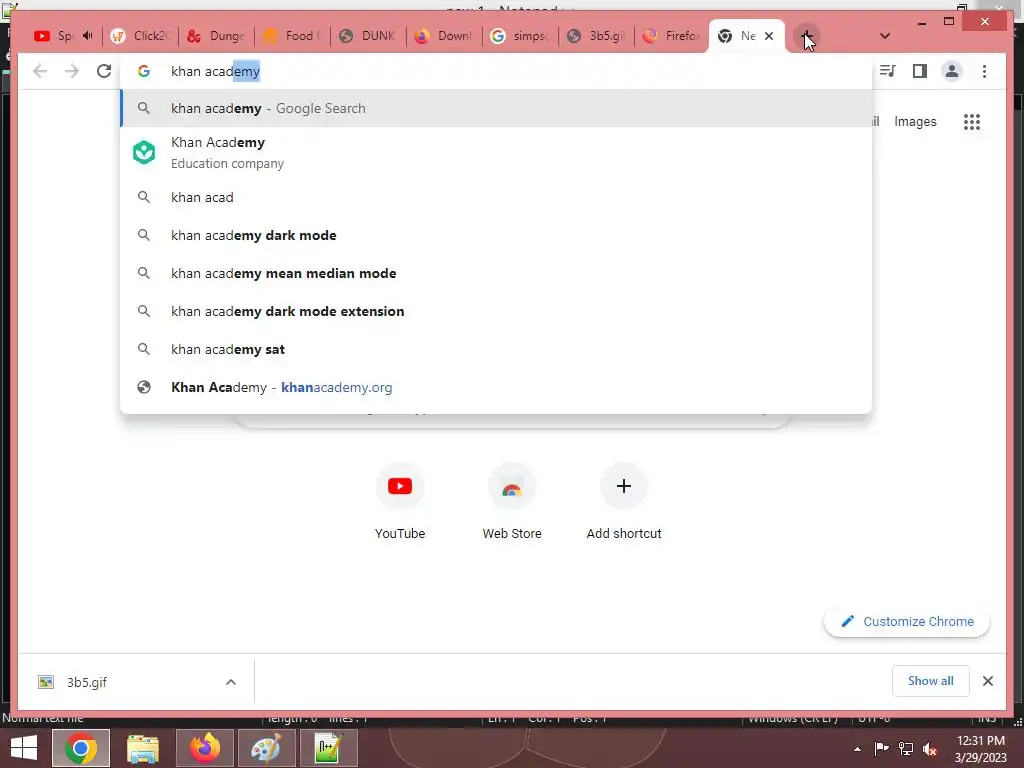Image resolution: width=1024 pixels, height=768 pixels.
Task: Open the Paint app from the taskbar
Action: click(266, 748)
